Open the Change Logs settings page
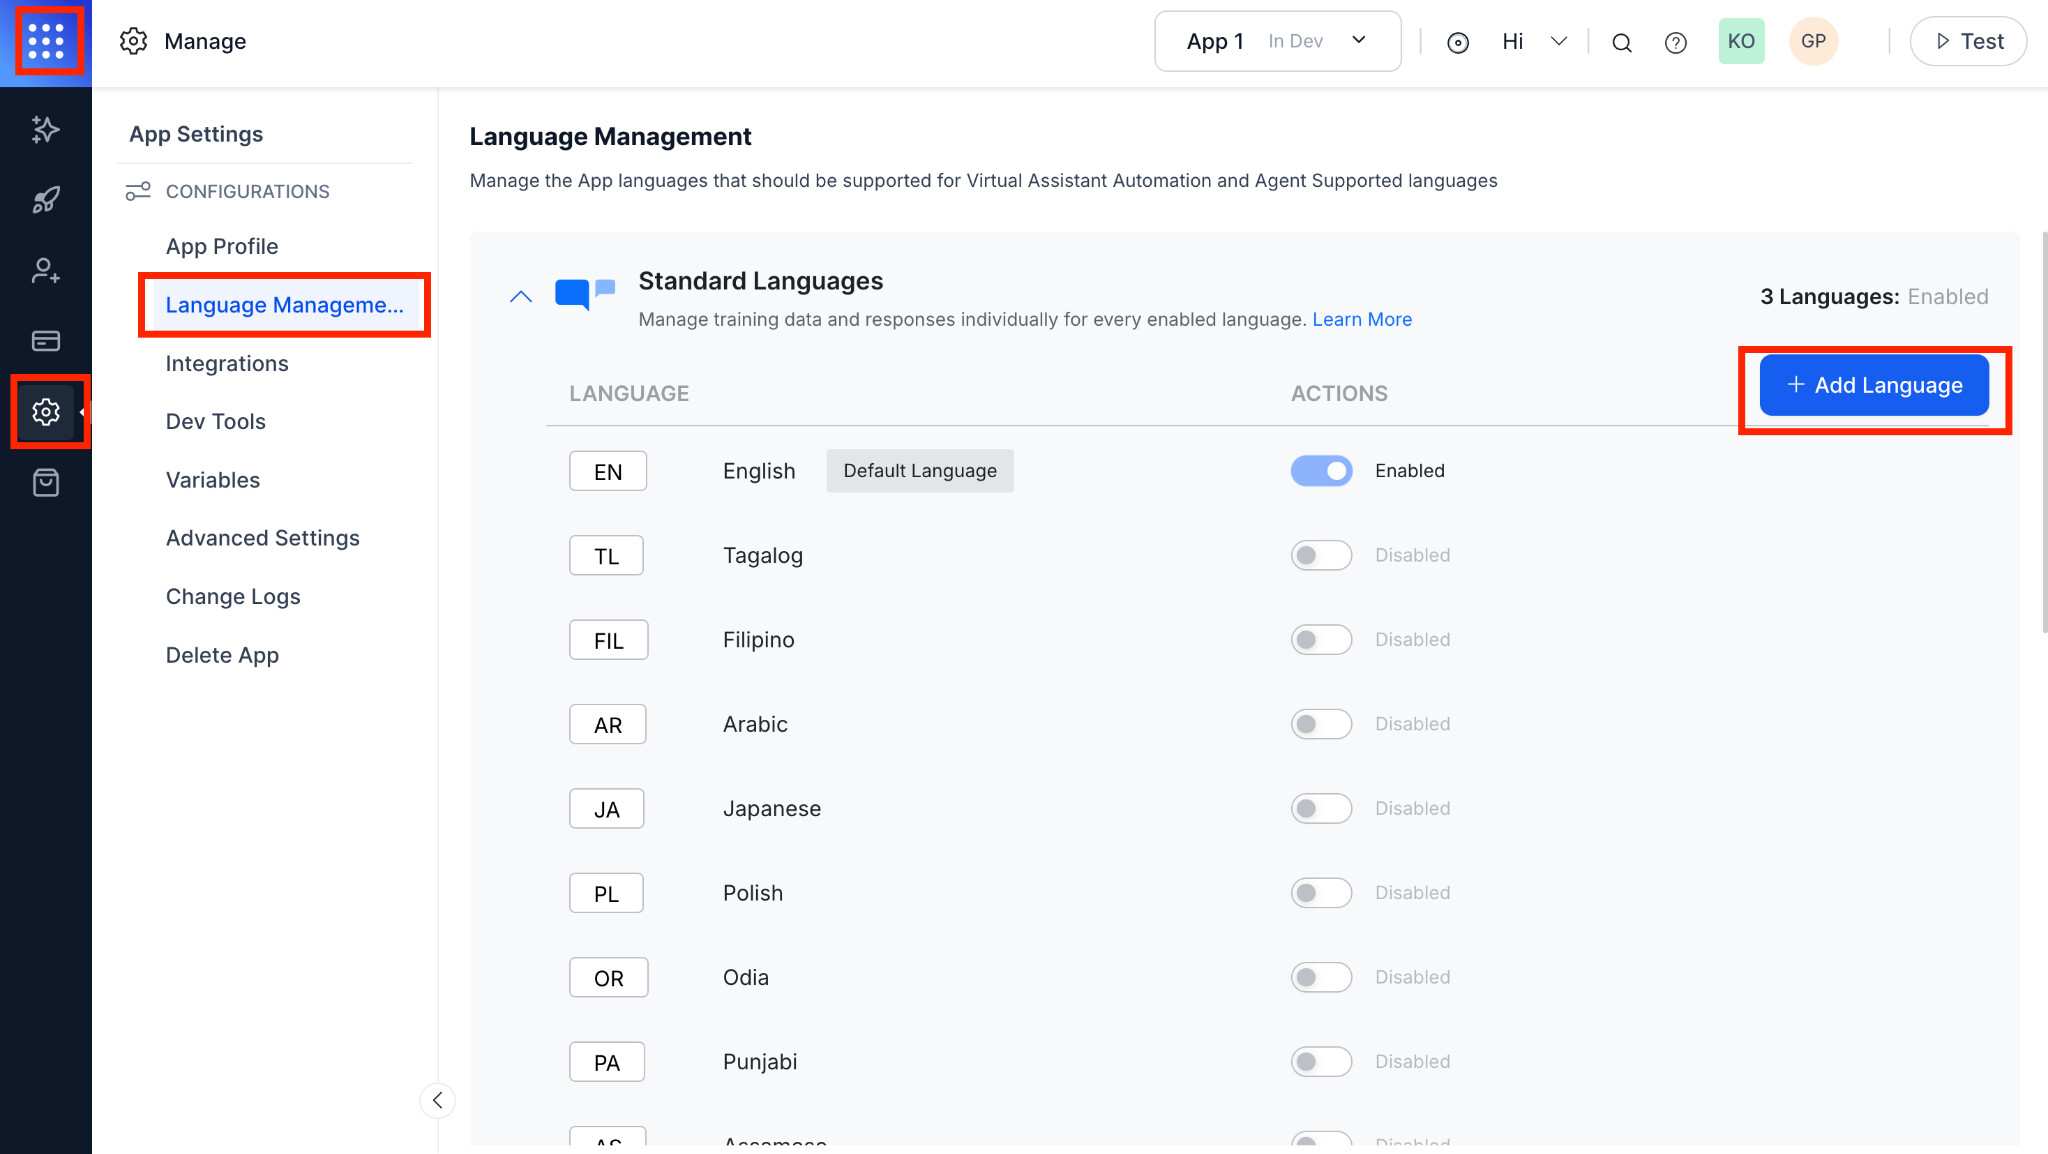The image size is (2048, 1154). point(232,596)
